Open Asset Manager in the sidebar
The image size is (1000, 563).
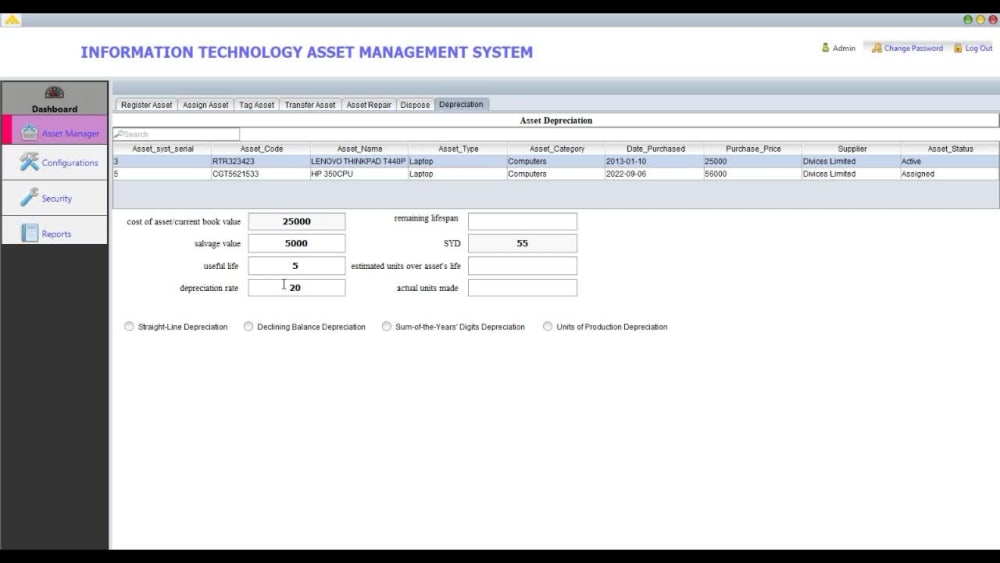click(x=55, y=130)
